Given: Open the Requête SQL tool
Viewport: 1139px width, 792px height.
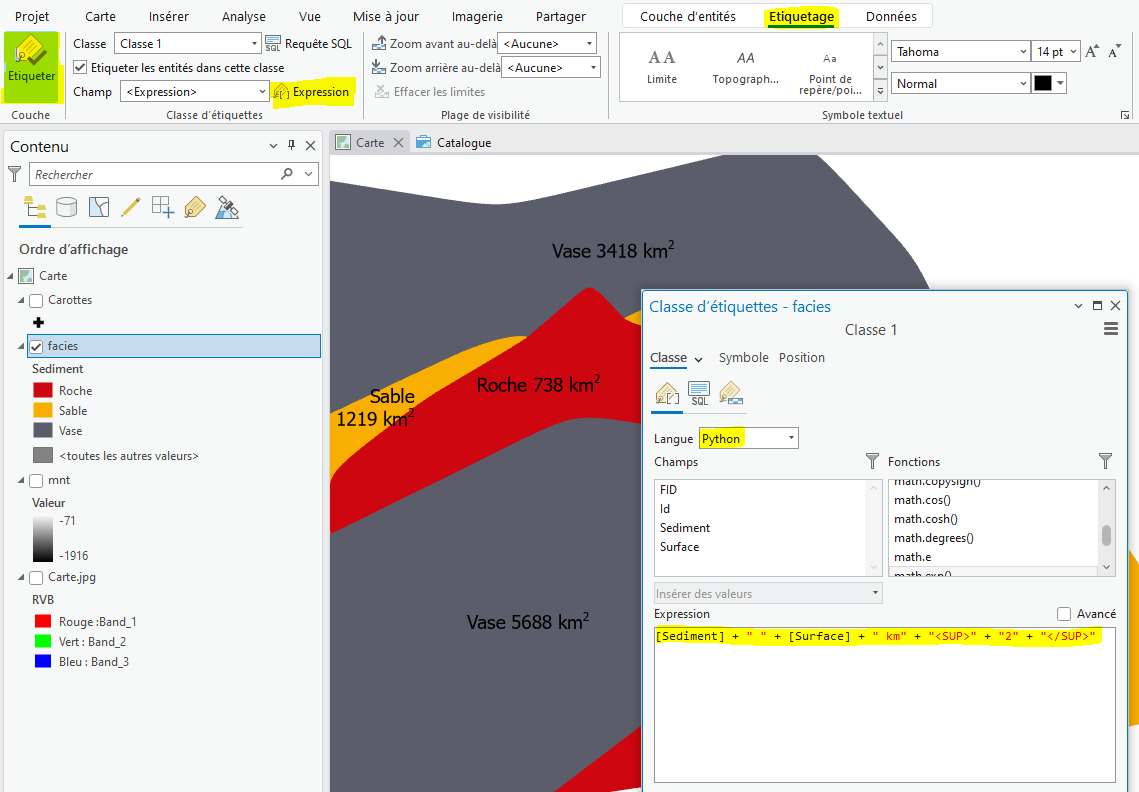Looking at the screenshot, I should coord(309,44).
